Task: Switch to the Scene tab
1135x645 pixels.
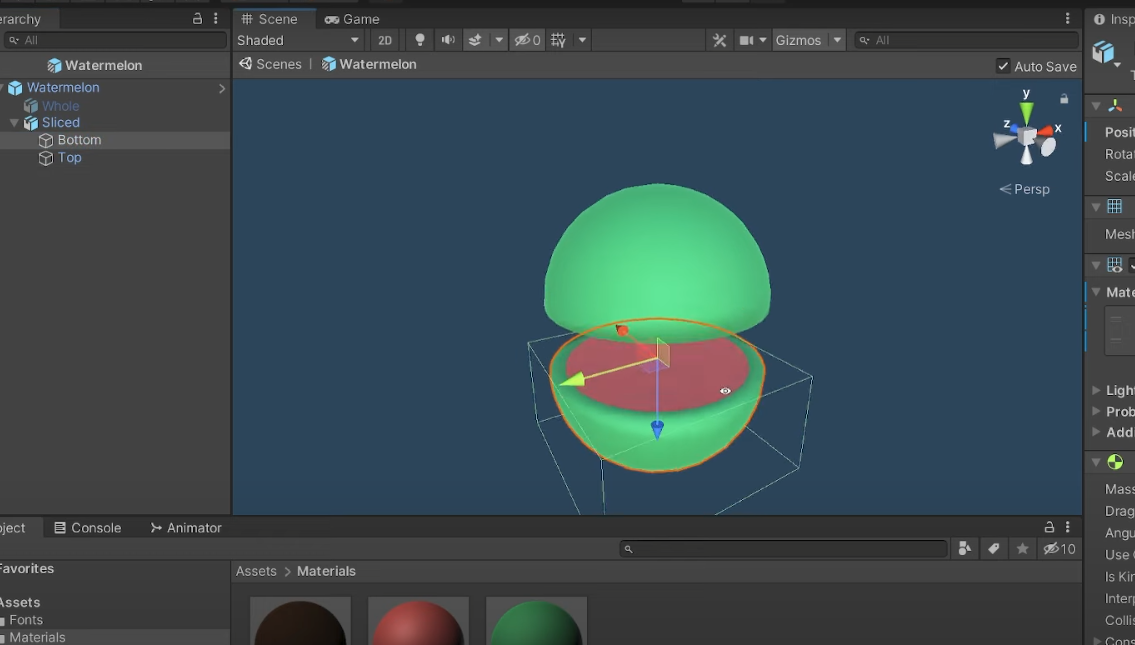Action: pos(270,19)
